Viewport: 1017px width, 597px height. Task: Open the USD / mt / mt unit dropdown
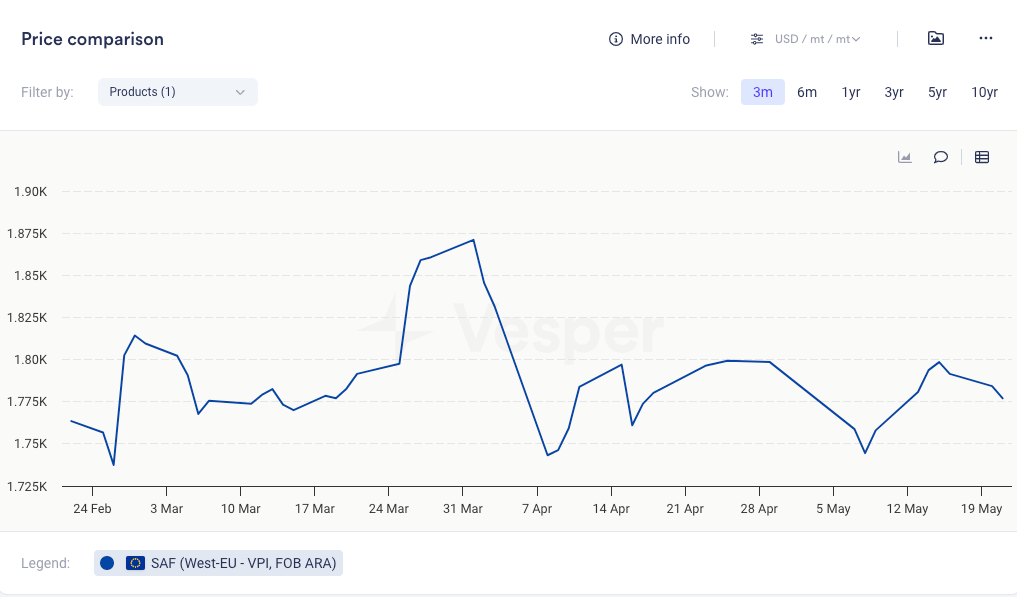pyautogui.click(x=812, y=39)
